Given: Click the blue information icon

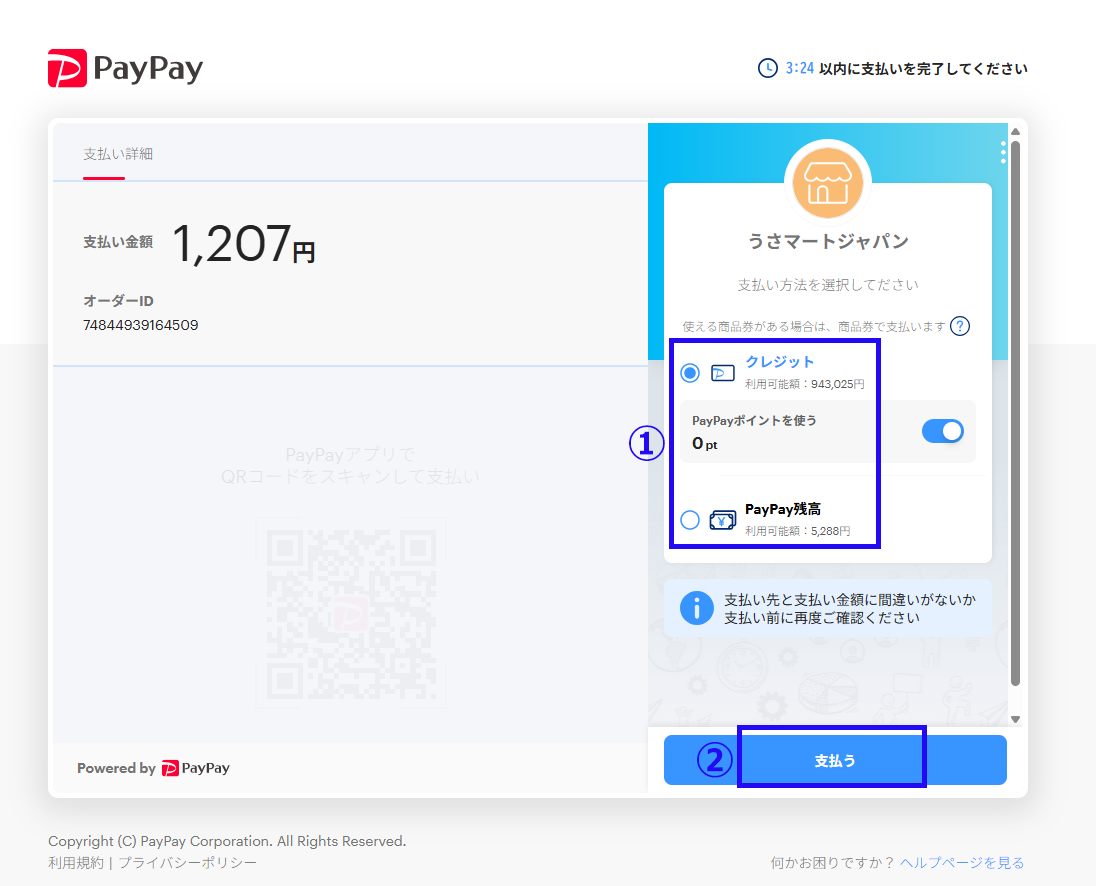Looking at the screenshot, I should point(696,608).
